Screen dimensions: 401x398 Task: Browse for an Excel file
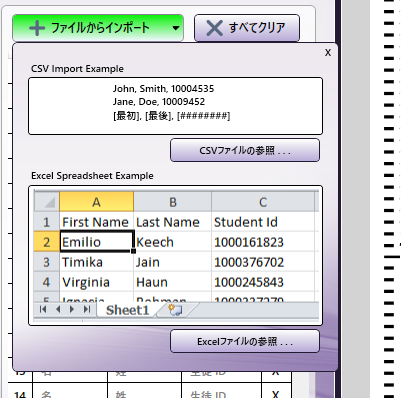pos(245,341)
